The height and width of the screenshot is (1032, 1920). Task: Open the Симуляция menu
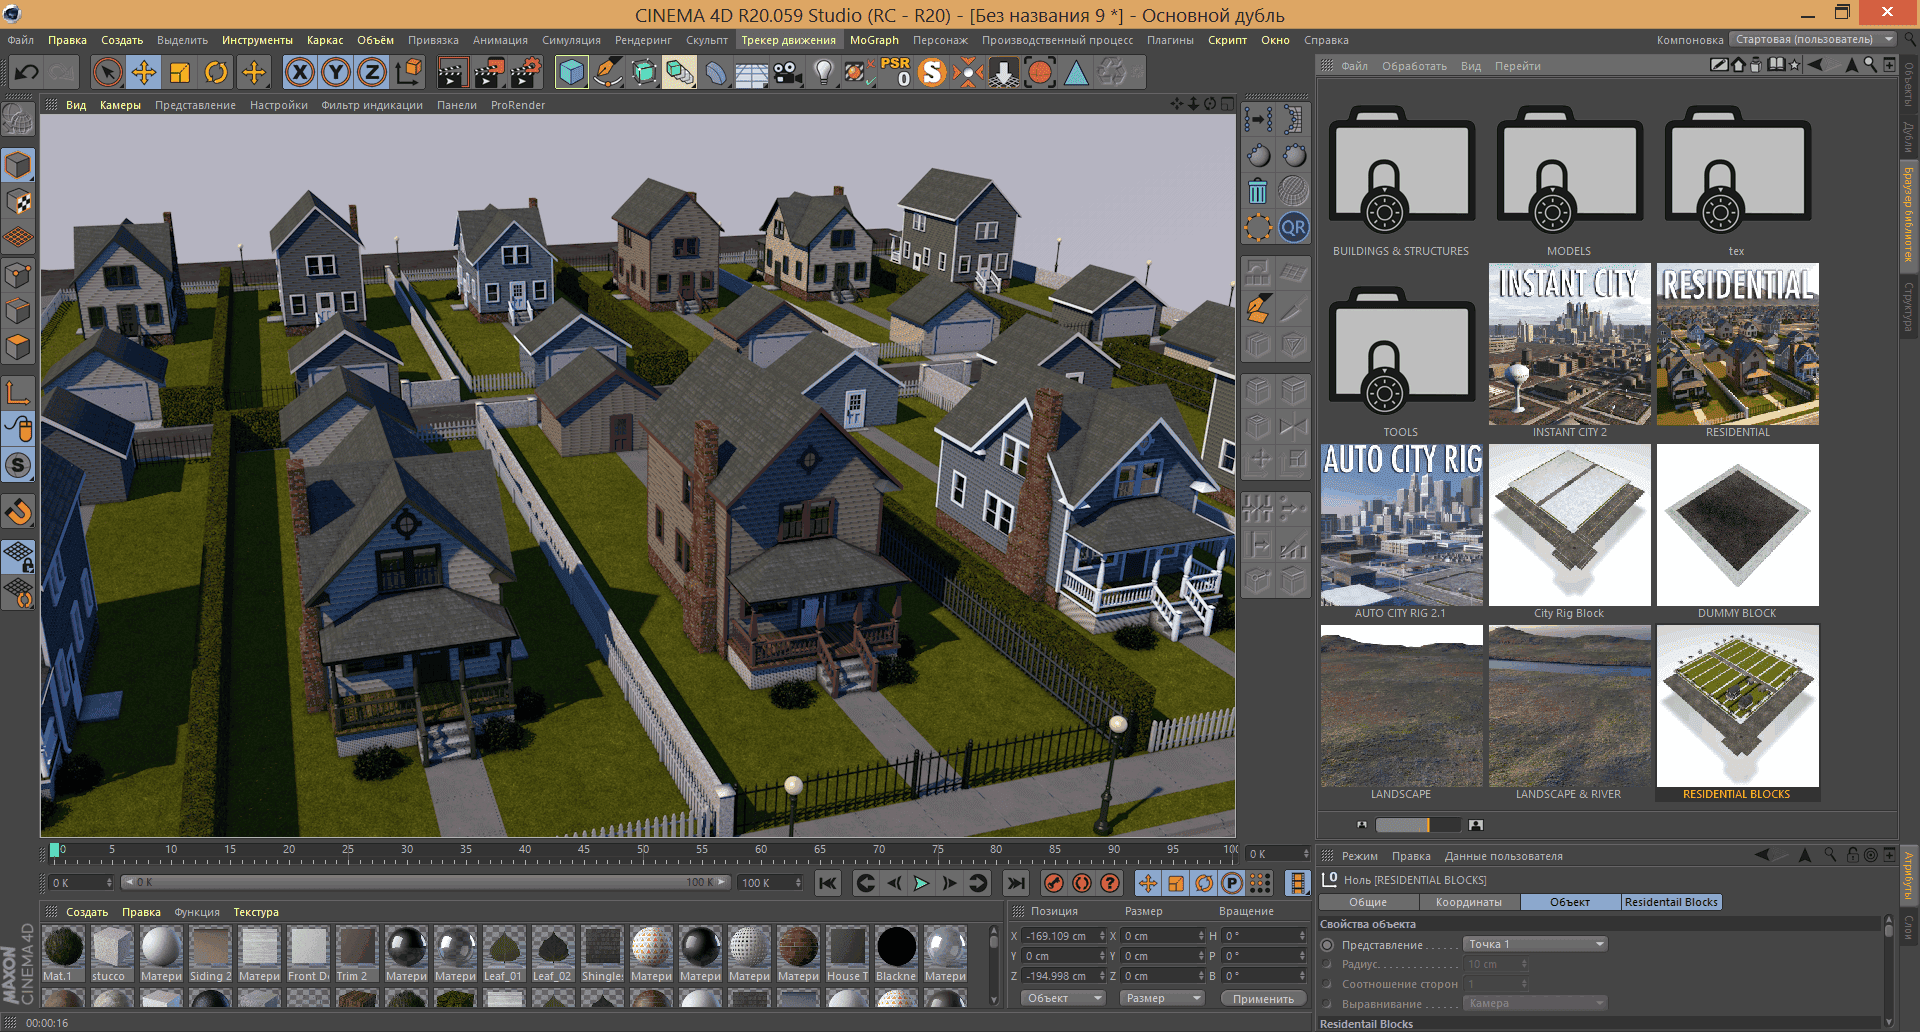(571, 40)
